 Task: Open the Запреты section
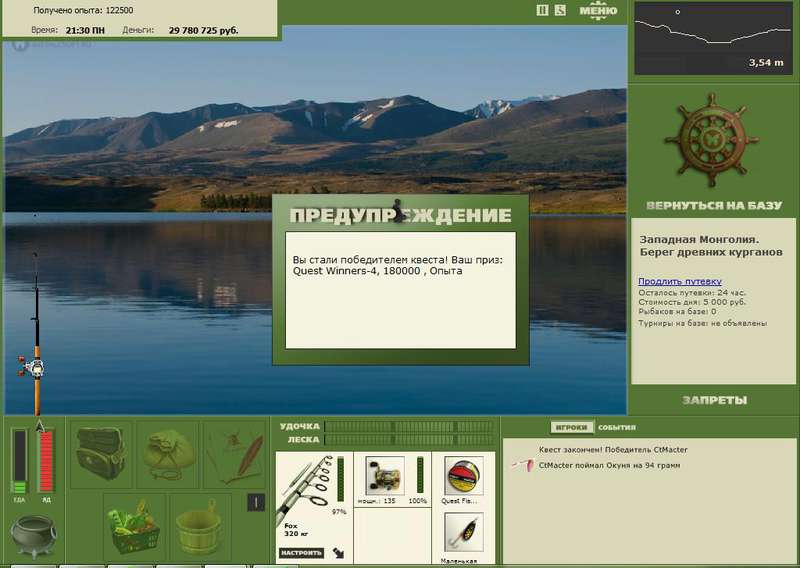[714, 400]
